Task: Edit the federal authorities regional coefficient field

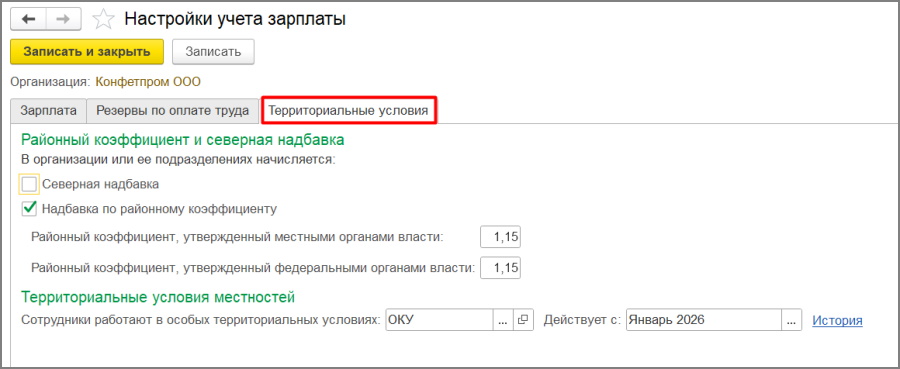Action: click(x=501, y=267)
